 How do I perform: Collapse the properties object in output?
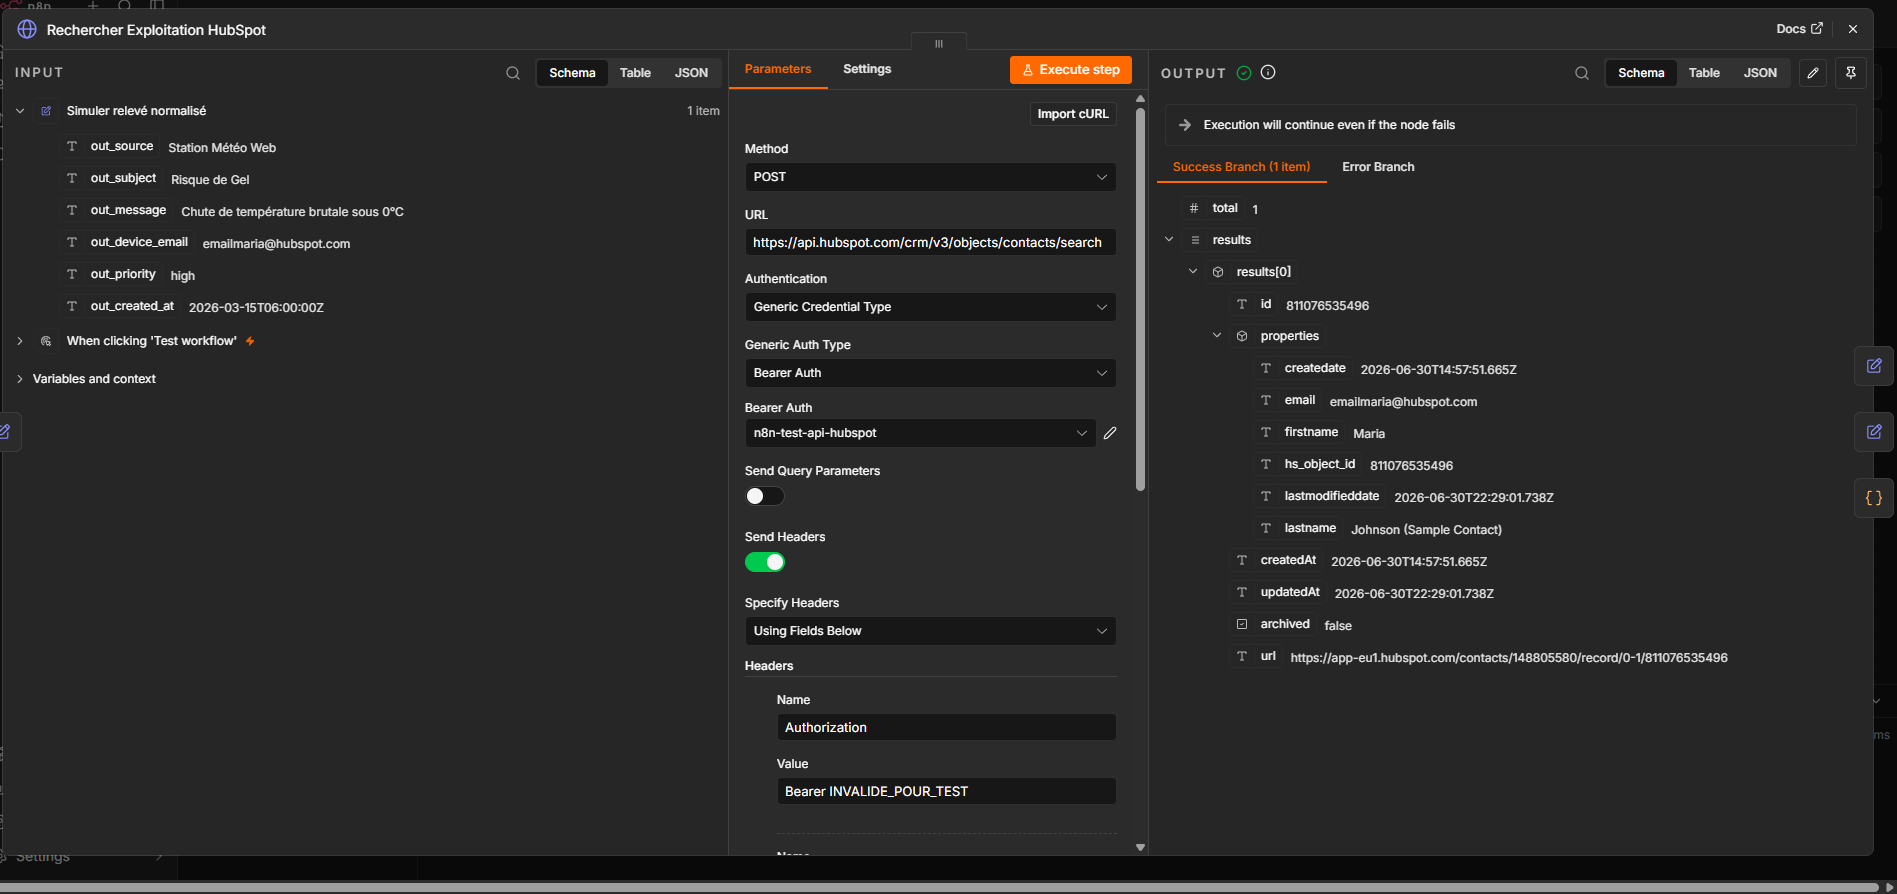pos(1217,336)
